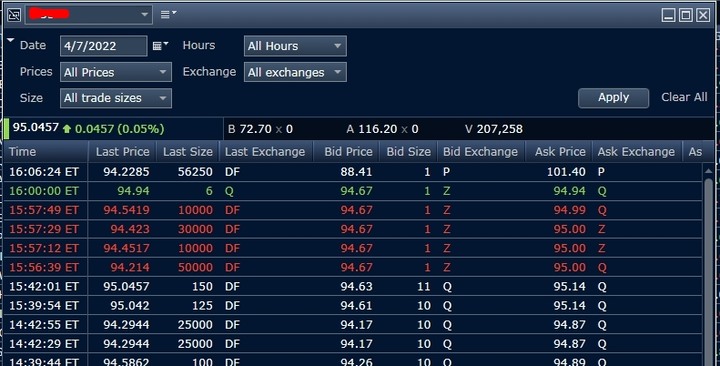Screen dimensions: 720x366
Task: Click the last size 30000 cell
Action: click(x=188, y=229)
